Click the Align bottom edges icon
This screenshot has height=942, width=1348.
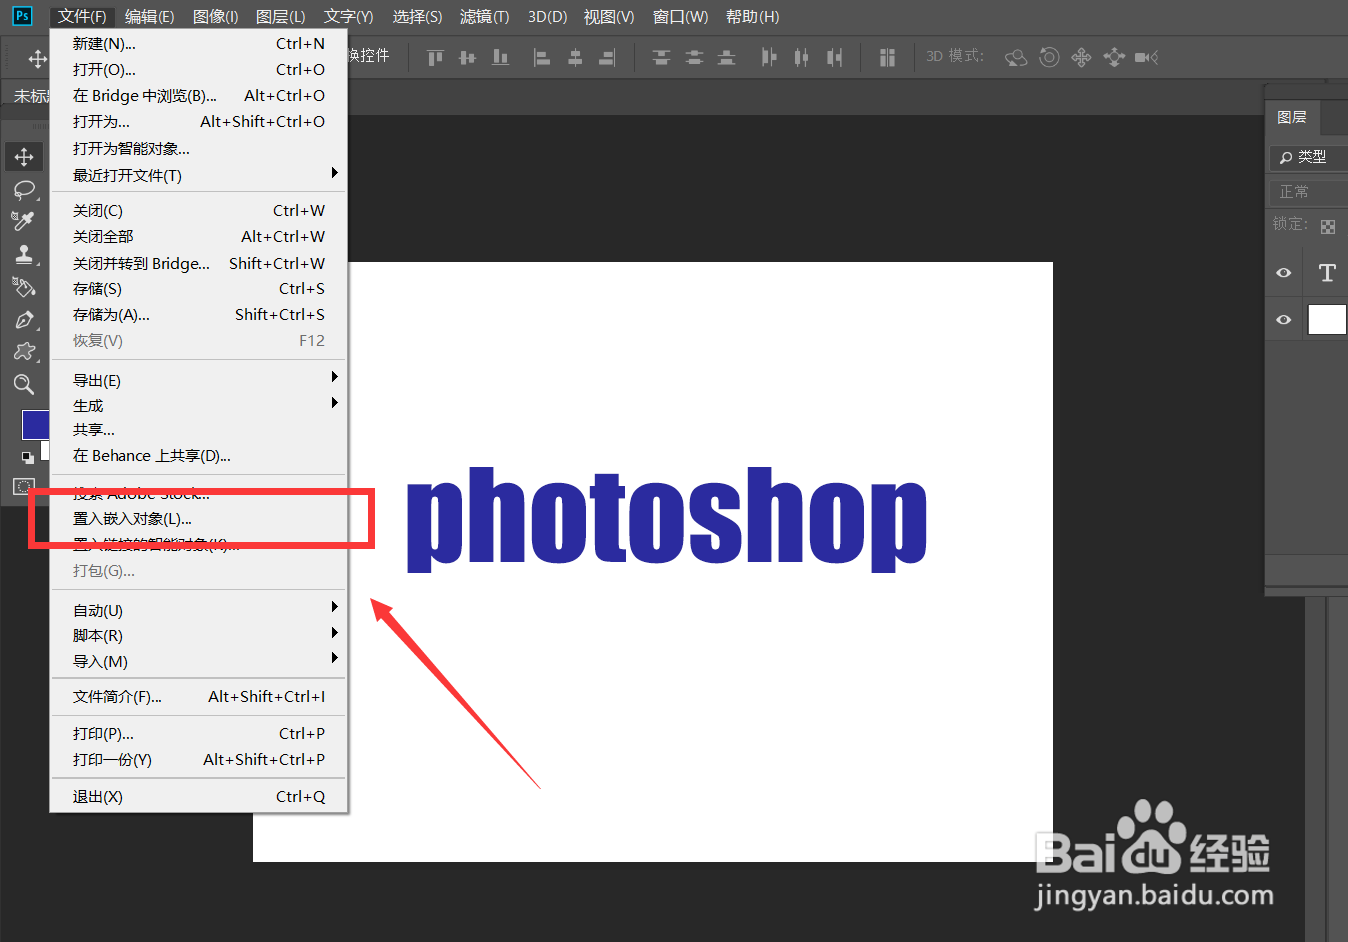500,57
